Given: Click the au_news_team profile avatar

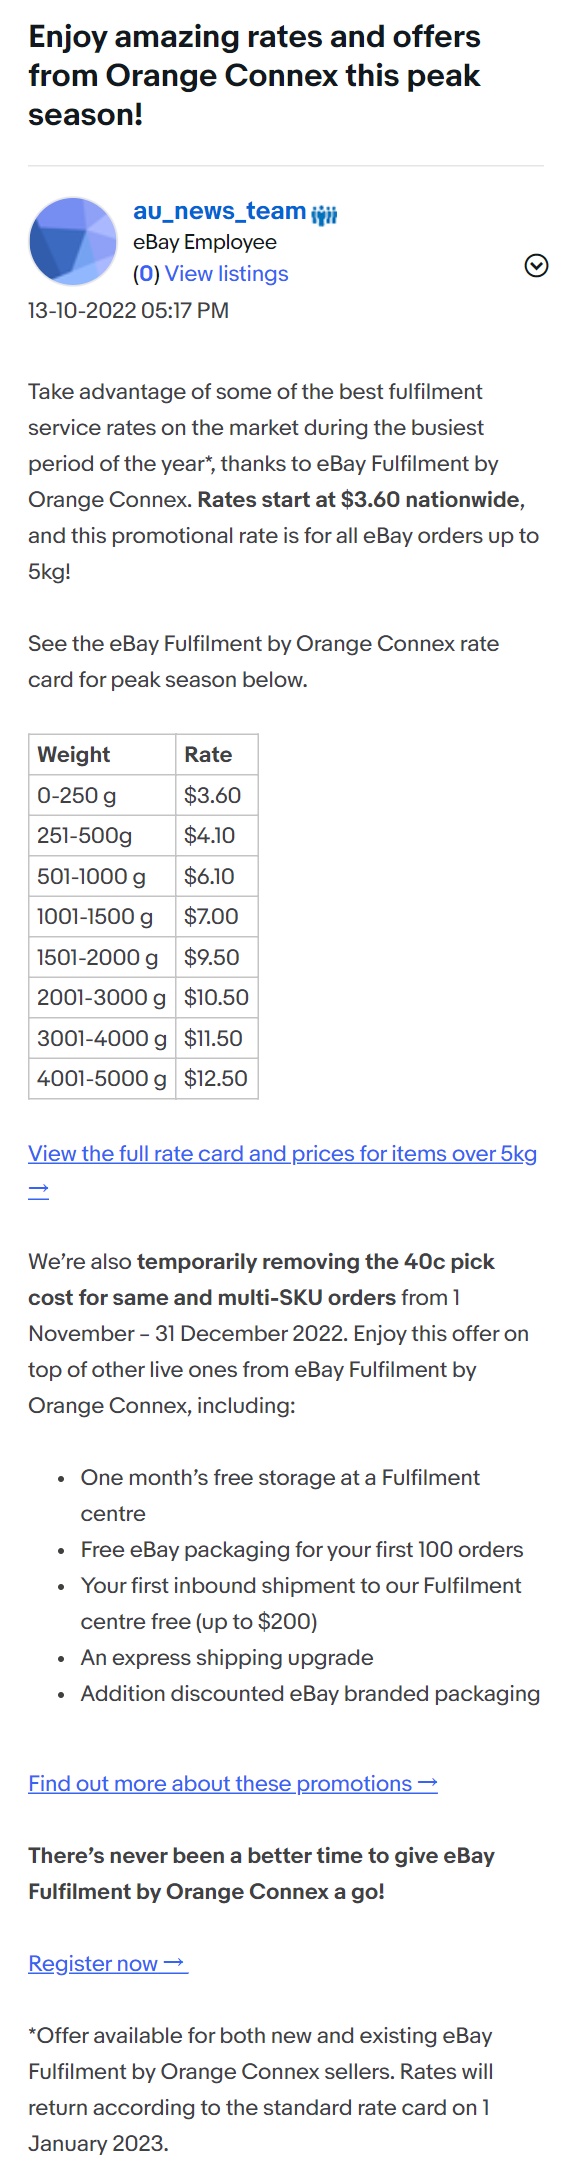Looking at the screenshot, I should click(74, 242).
